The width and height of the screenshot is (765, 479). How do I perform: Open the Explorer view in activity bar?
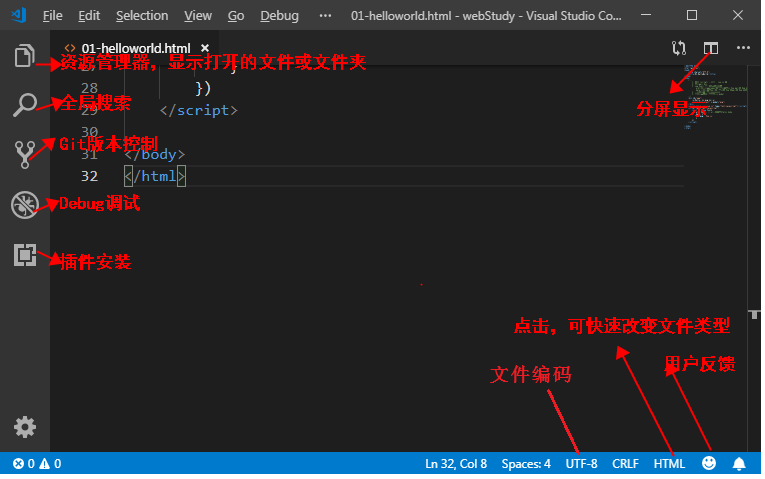(24, 56)
